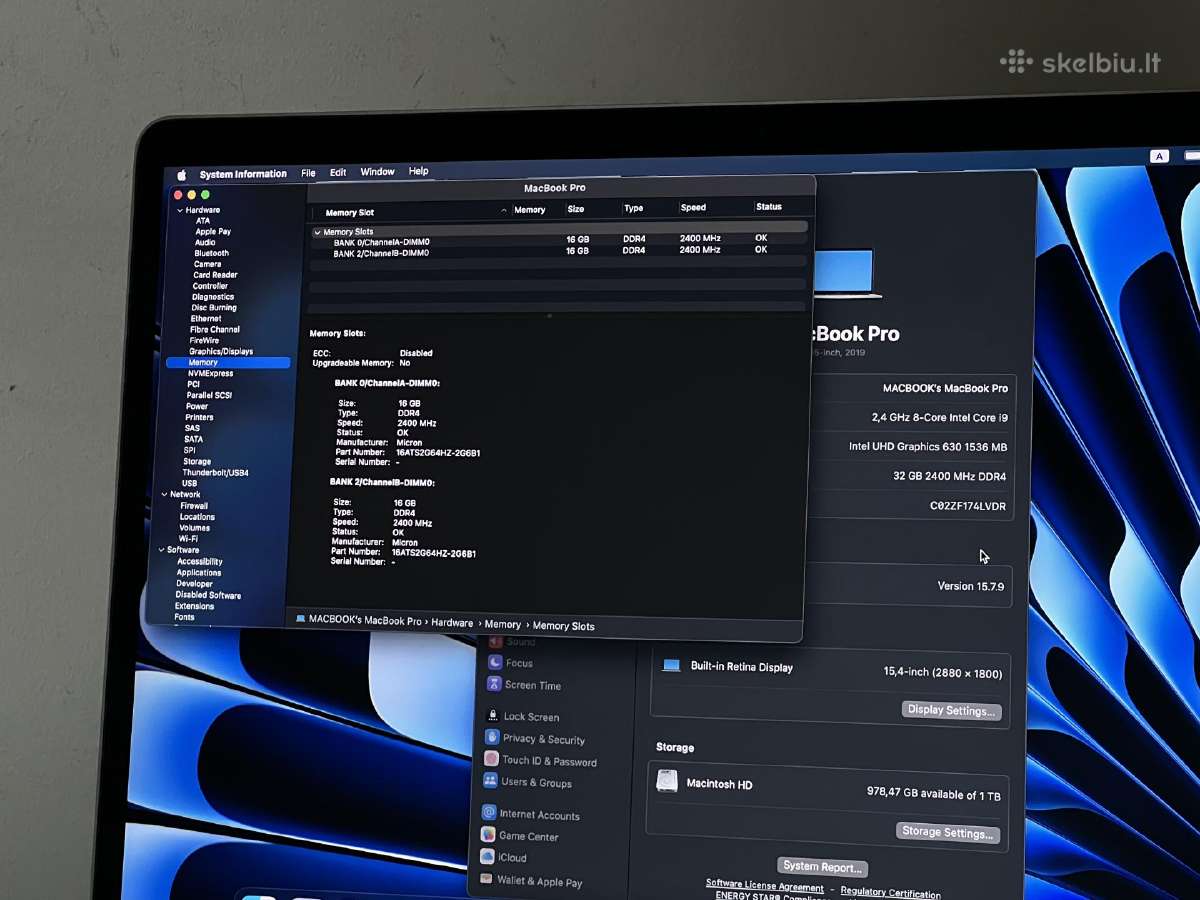
Task: Select Firewall under Network
Action: point(194,506)
